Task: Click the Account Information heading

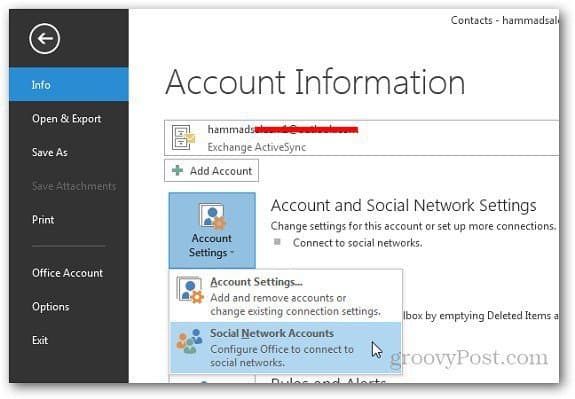Action: (315, 82)
